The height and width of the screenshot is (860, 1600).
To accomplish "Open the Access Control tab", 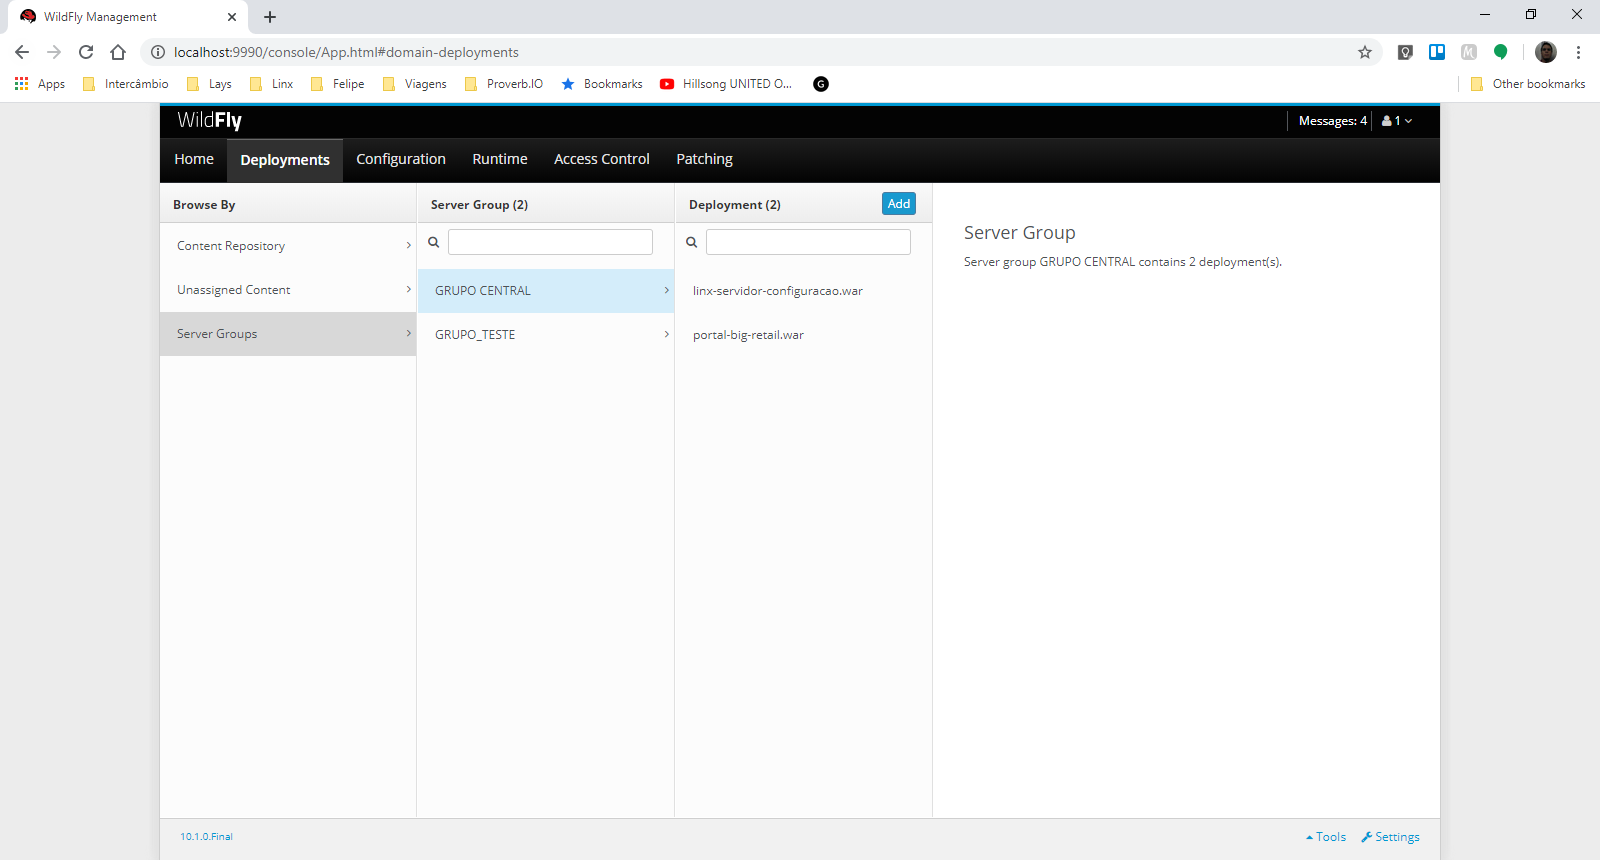I will pyautogui.click(x=602, y=159).
